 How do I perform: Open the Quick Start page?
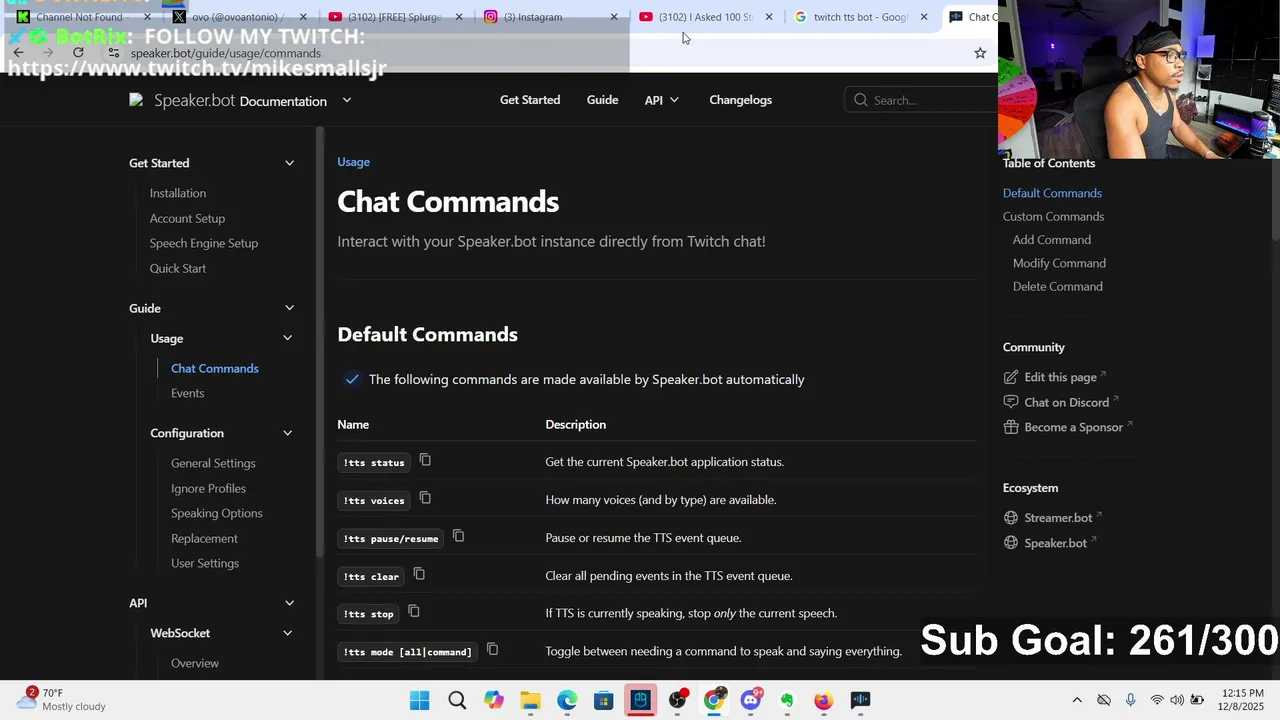[x=178, y=268]
